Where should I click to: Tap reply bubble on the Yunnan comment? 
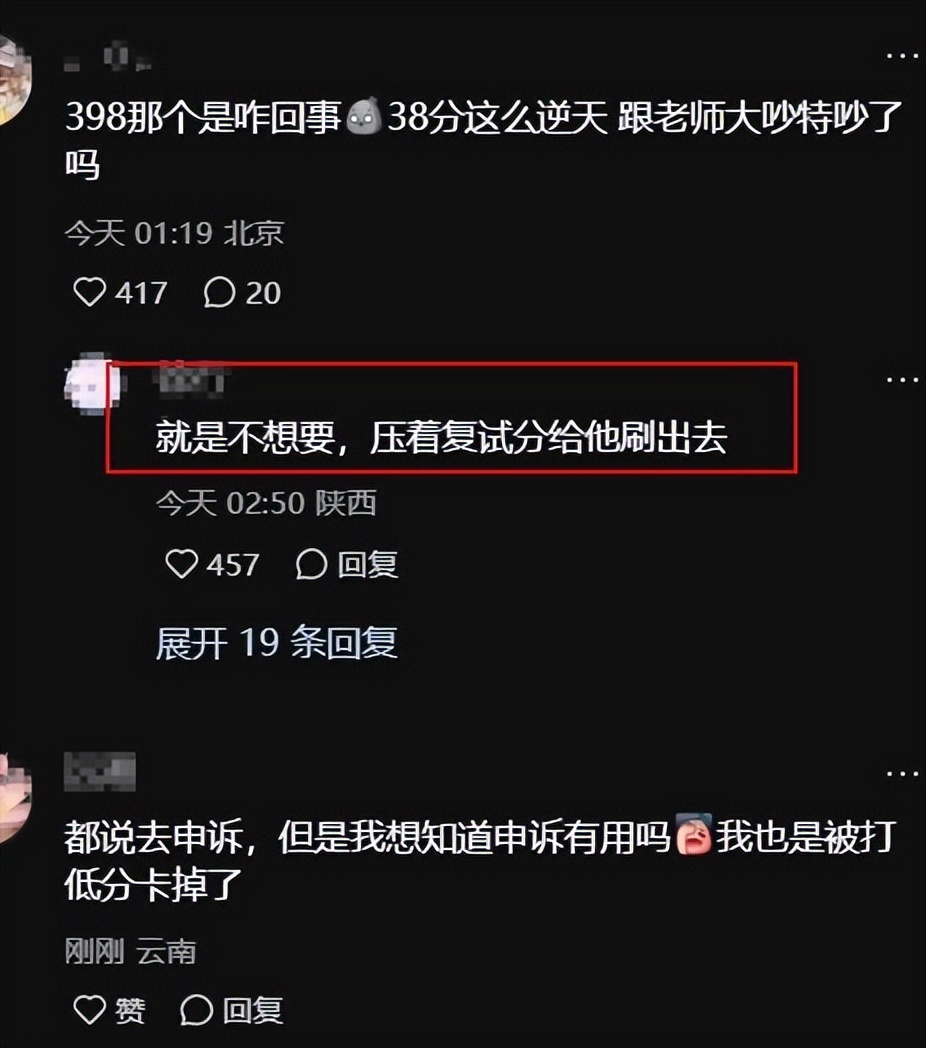(x=197, y=1010)
